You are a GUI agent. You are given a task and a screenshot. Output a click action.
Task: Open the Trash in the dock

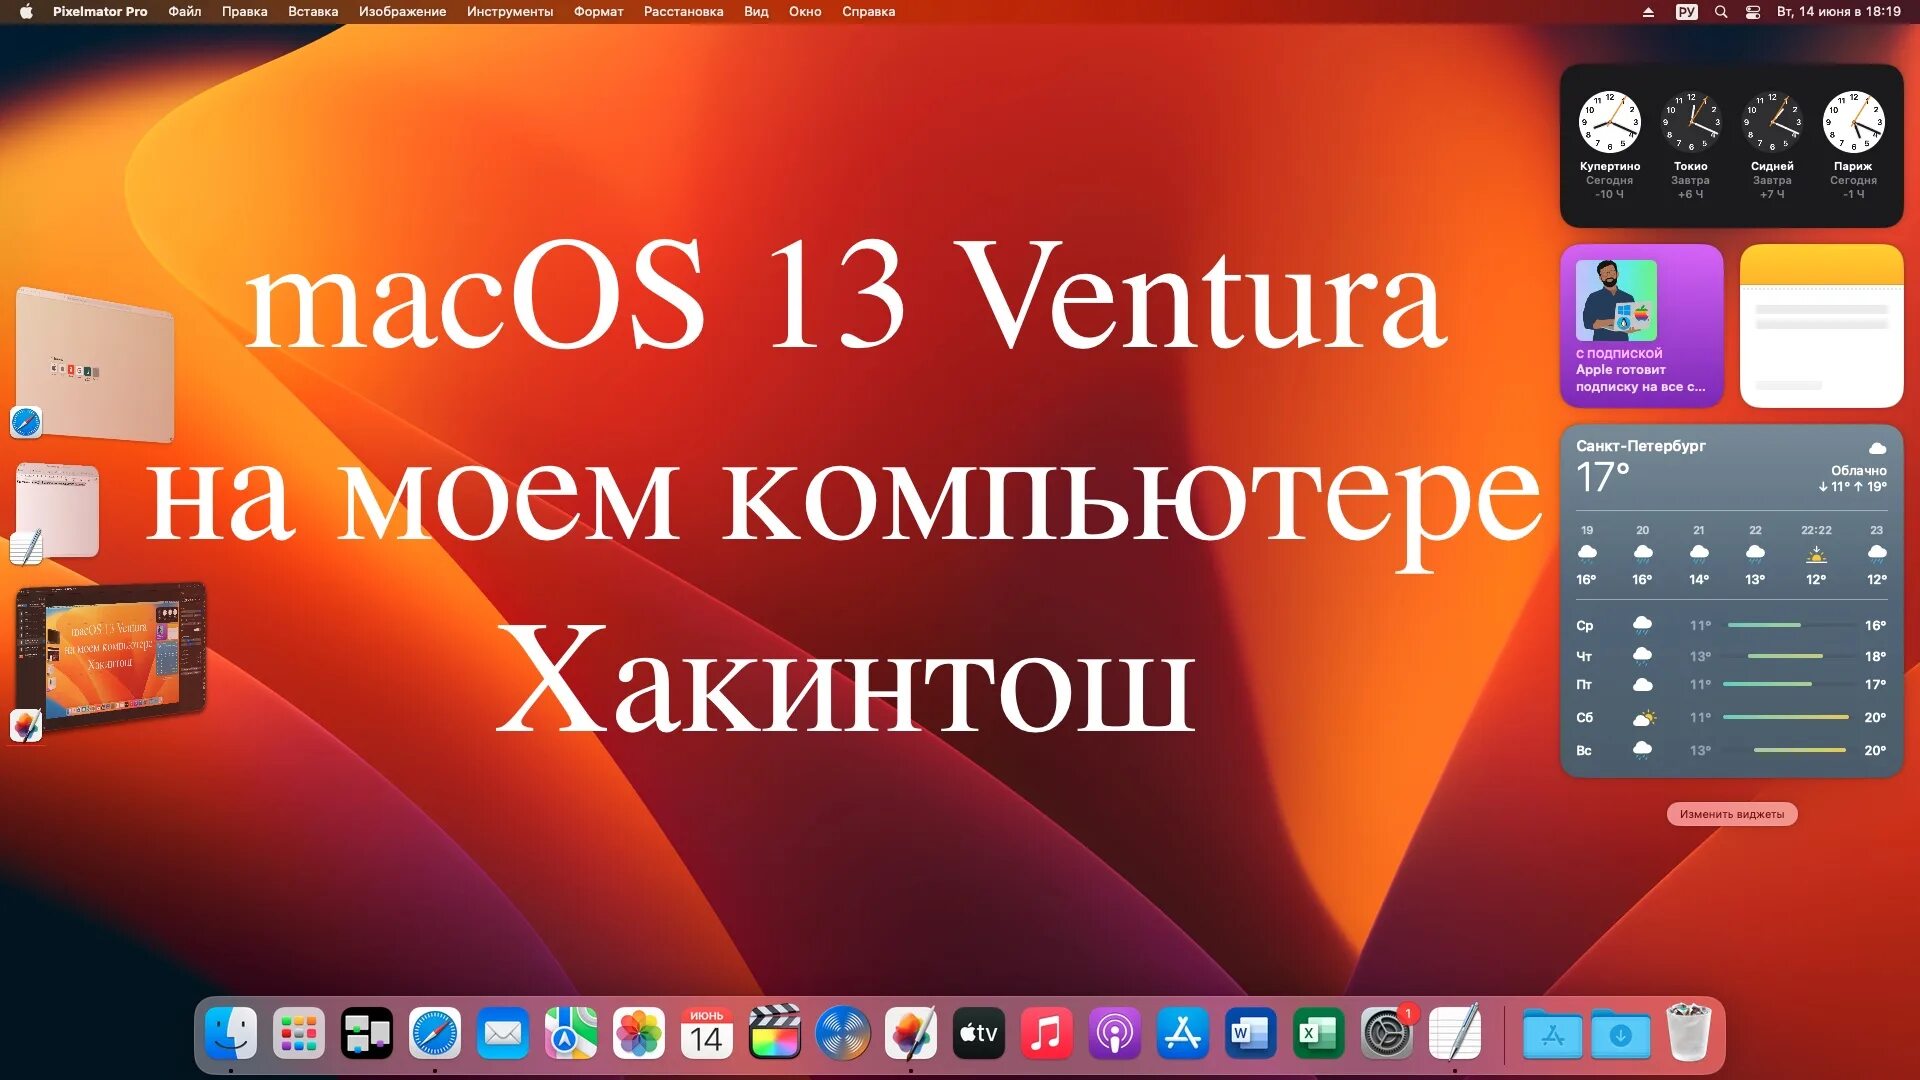[1689, 1033]
